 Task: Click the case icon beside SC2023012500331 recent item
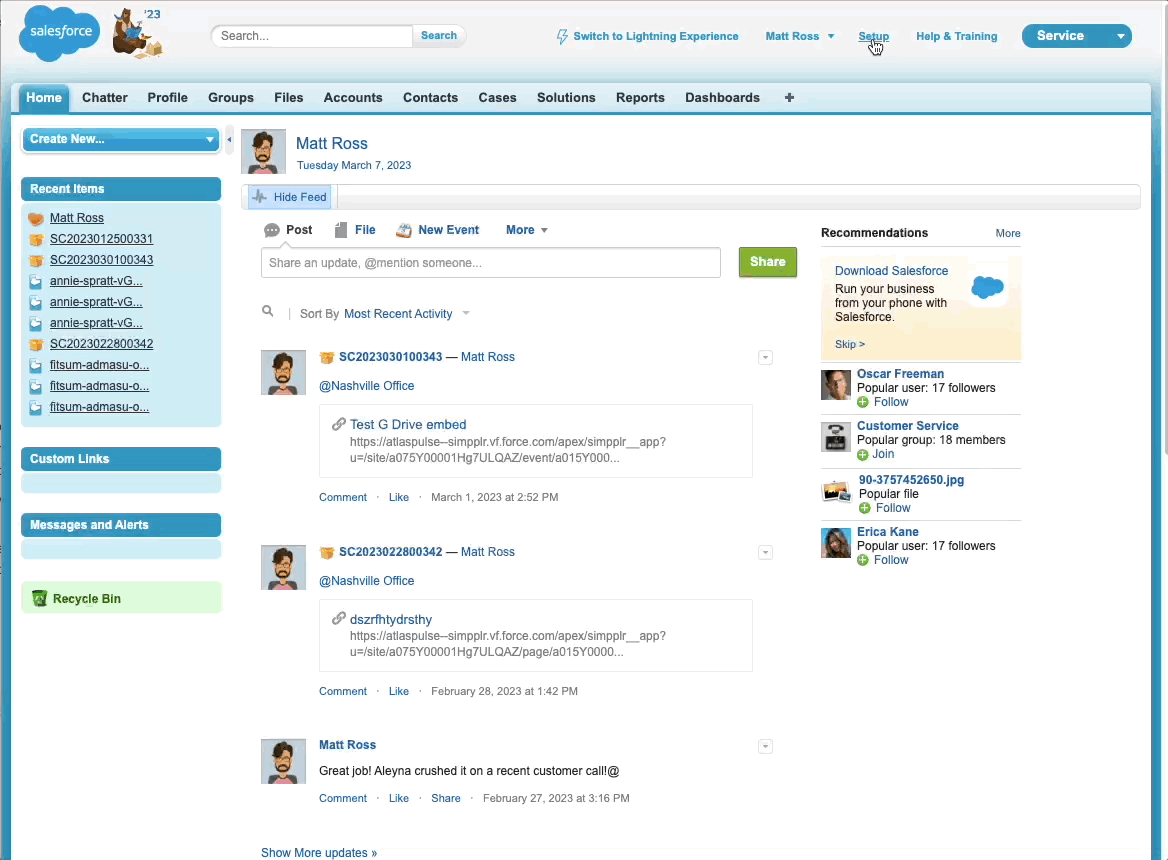click(x=36, y=239)
